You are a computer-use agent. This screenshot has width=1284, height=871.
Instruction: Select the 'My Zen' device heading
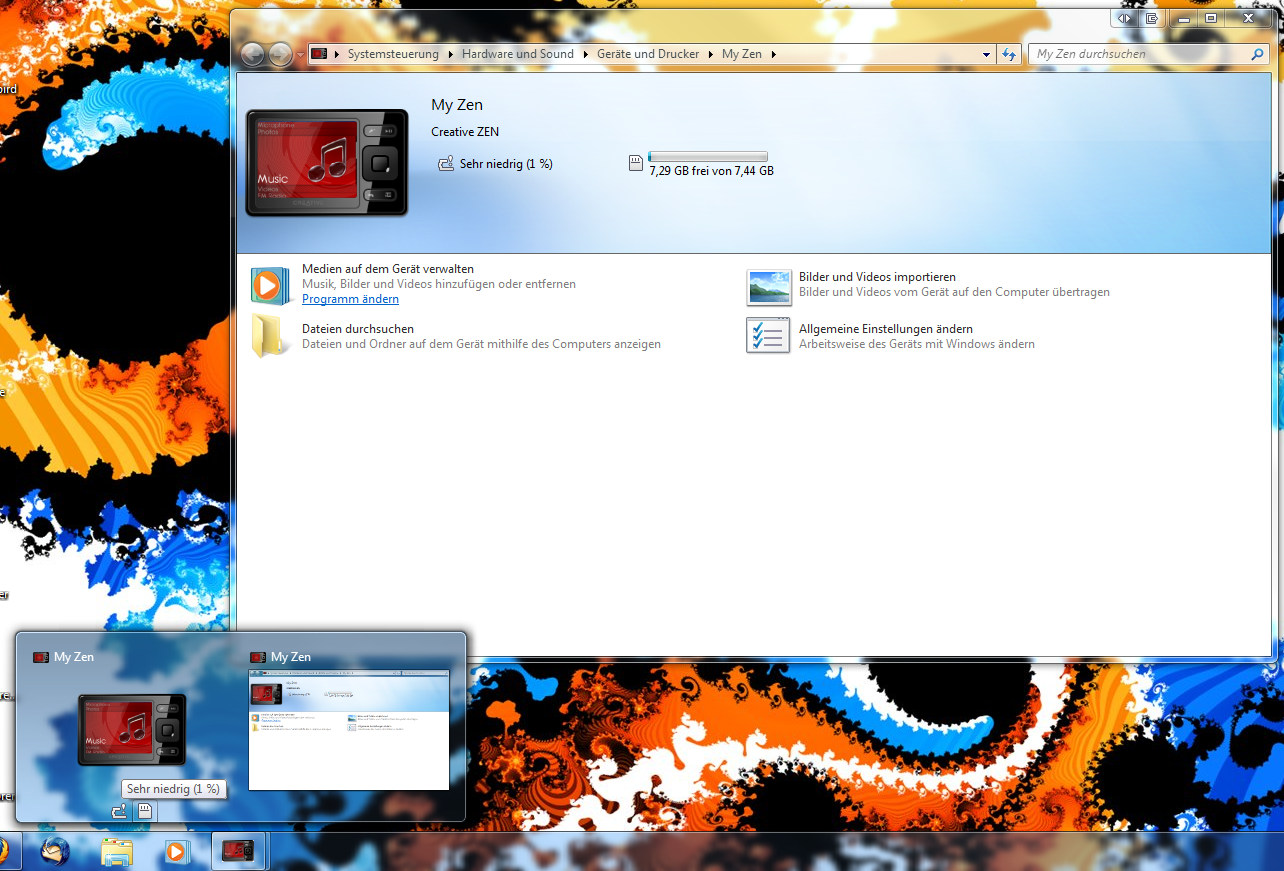[457, 105]
